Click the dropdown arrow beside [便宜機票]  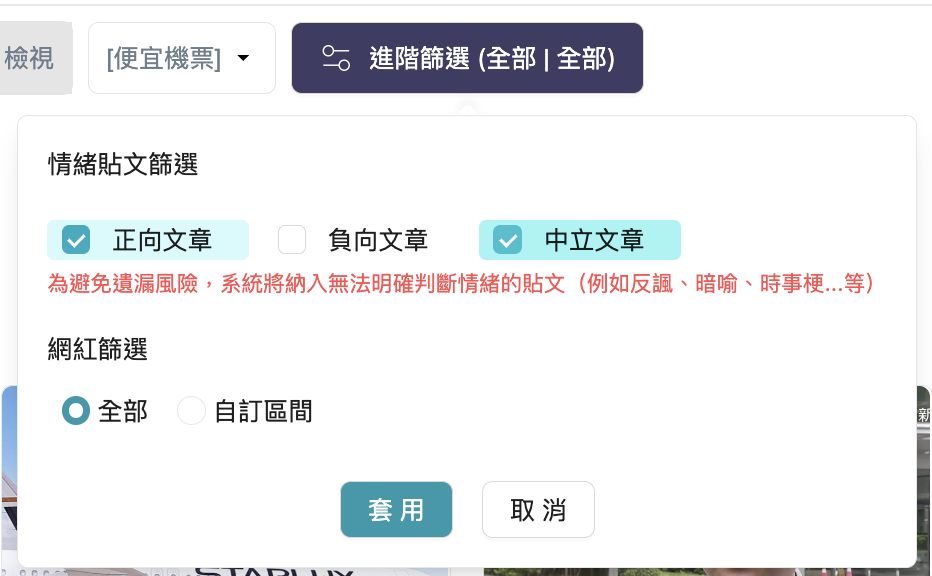click(243, 58)
